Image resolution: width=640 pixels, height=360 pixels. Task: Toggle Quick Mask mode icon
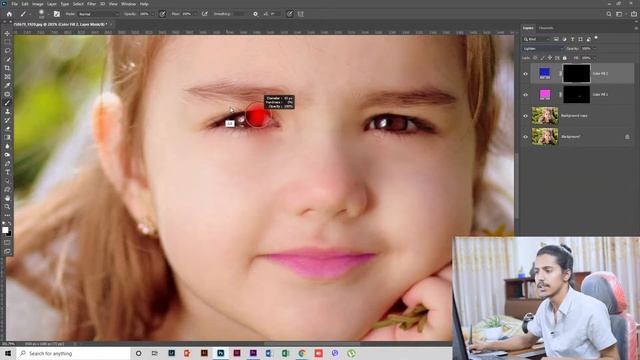[7, 242]
